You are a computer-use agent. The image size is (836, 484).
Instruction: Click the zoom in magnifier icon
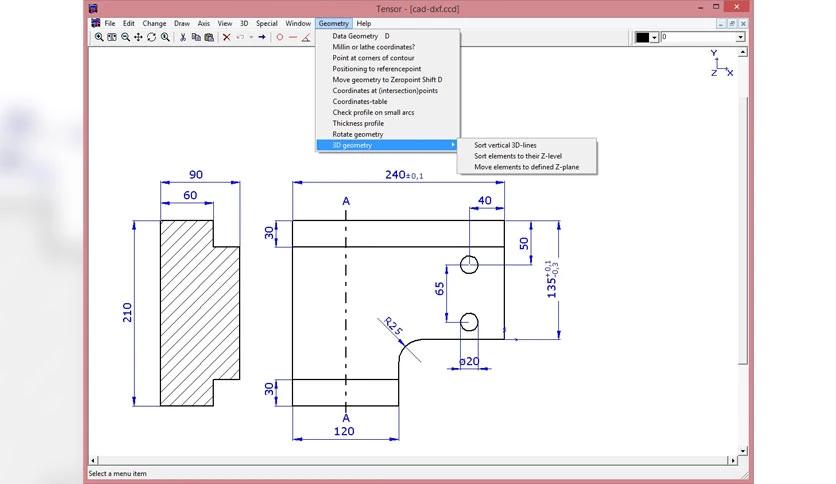(99, 37)
